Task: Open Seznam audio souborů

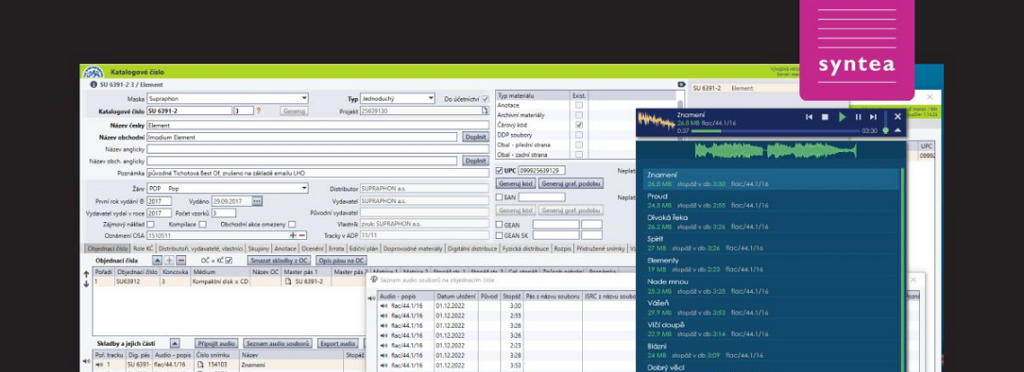Action: [x=278, y=343]
